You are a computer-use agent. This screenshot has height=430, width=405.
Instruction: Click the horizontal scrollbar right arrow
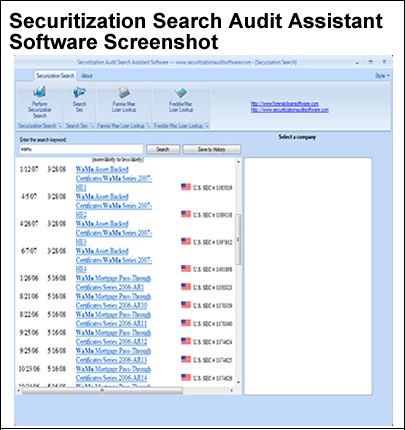[232, 390]
